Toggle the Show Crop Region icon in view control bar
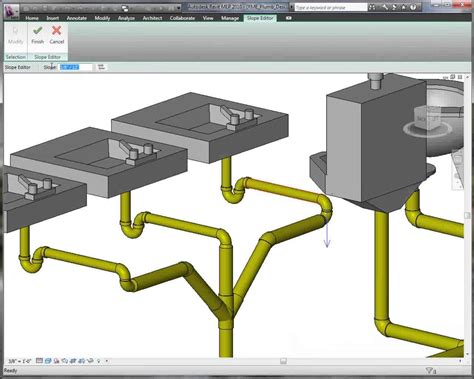Image resolution: width=474 pixels, height=379 pixels. click(90, 361)
